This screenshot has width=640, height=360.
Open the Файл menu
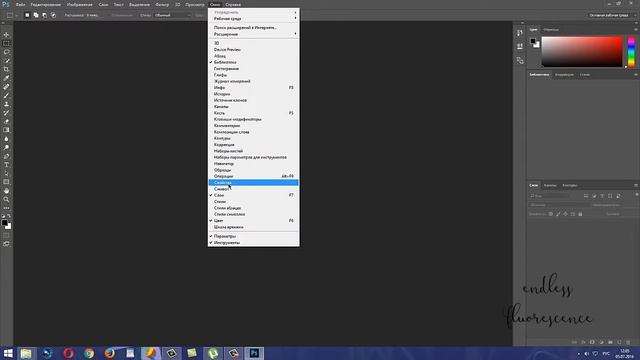coord(20,4)
